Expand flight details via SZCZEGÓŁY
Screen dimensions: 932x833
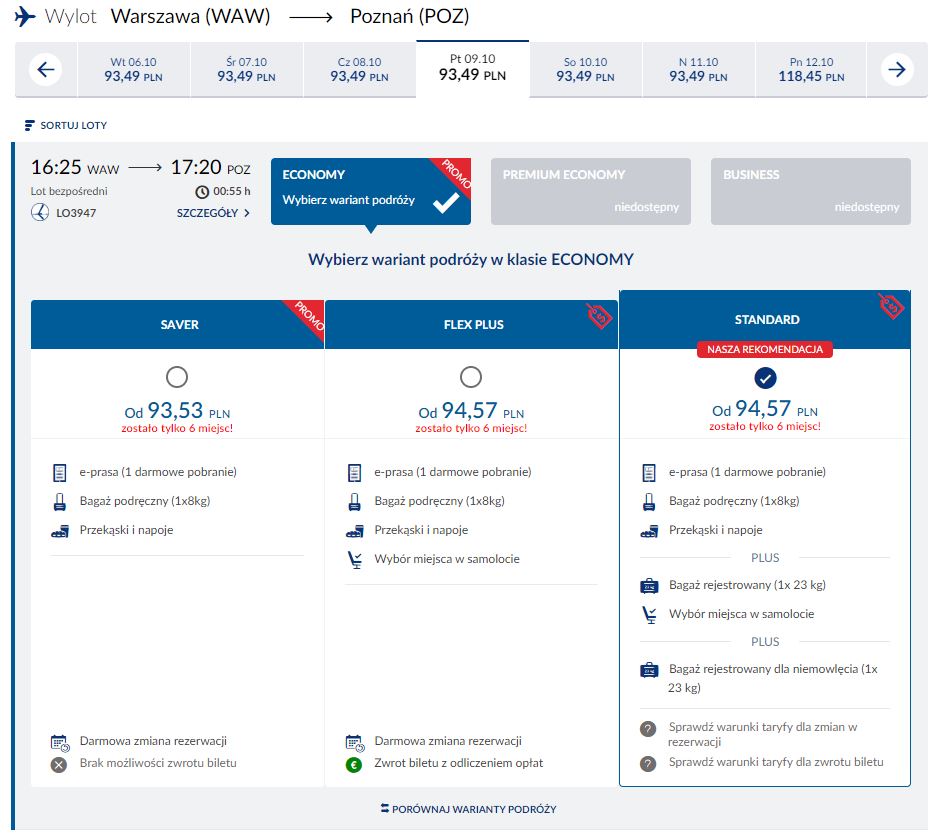click(213, 213)
